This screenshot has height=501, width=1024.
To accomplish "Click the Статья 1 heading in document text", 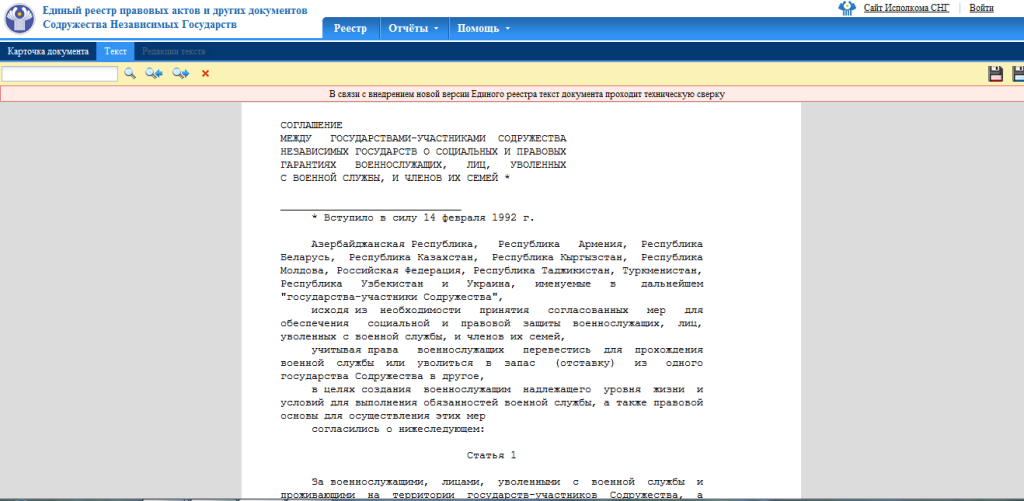I will pos(491,455).
